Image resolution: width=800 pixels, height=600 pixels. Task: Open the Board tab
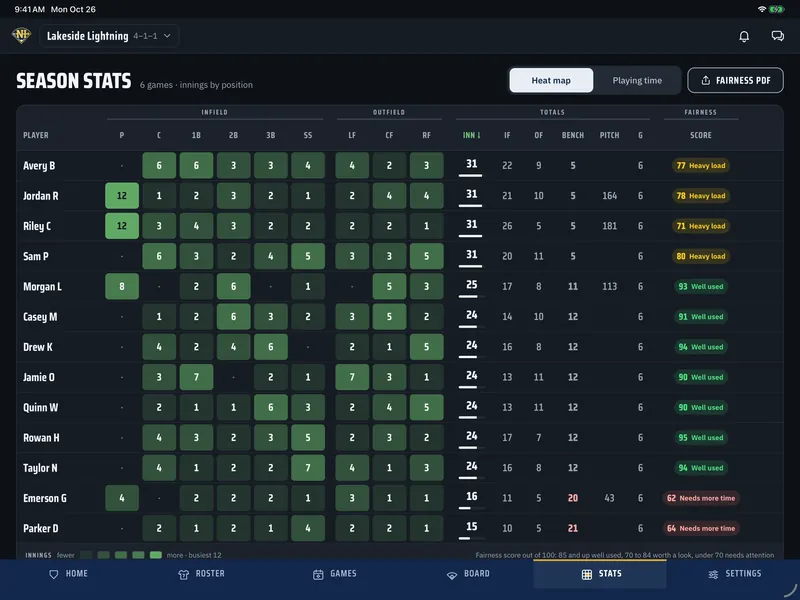point(468,574)
